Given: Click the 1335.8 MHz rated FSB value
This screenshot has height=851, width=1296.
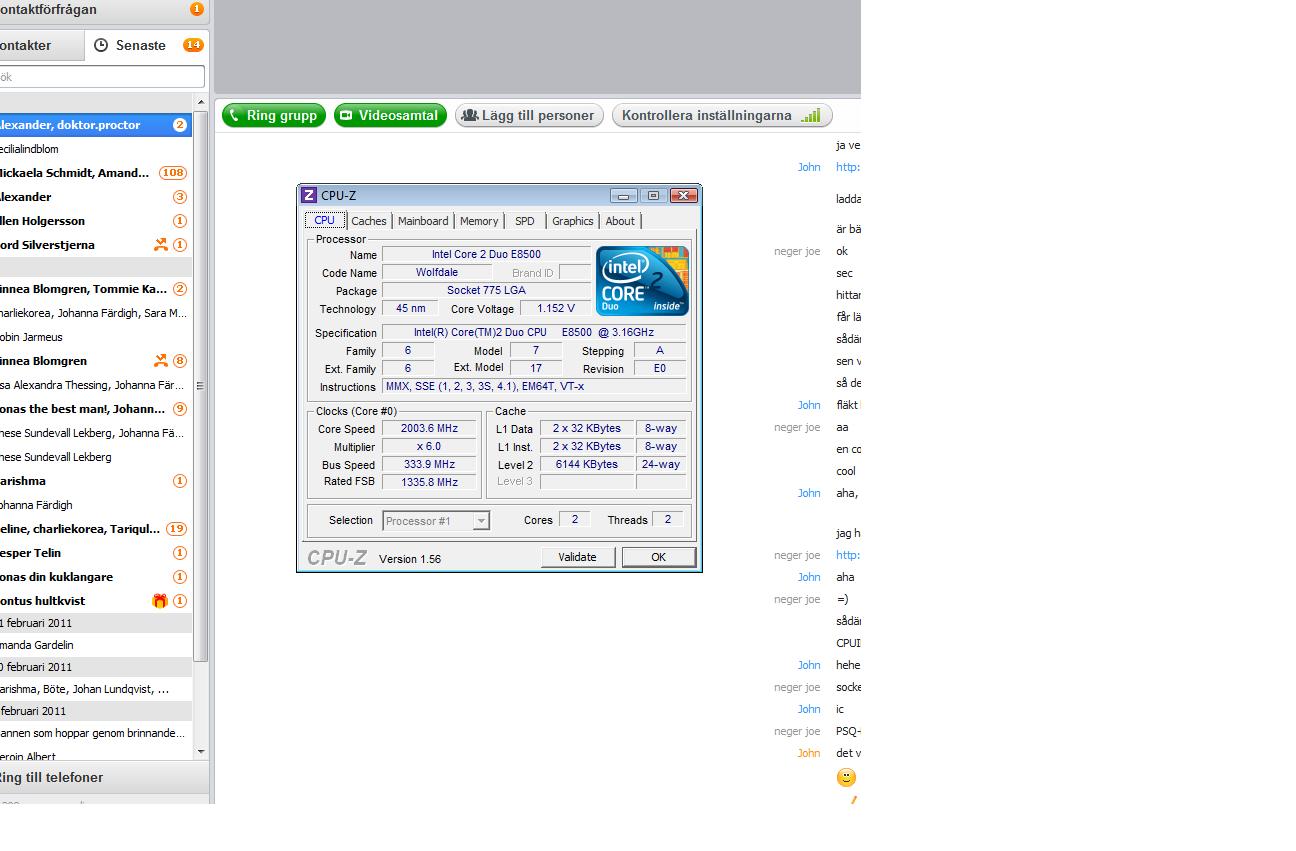Looking at the screenshot, I should 429,482.
